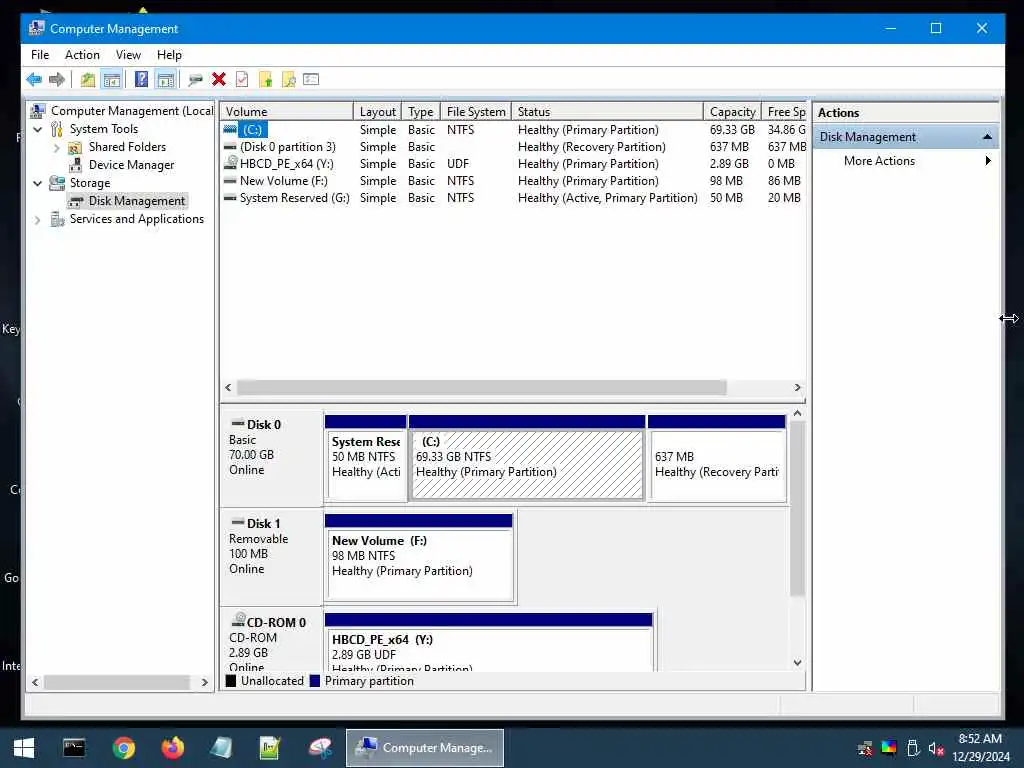The width and height of the screenshot is (1024, 768).
Task: Select the (C:) 69.33 GB partition block
Action: coord(527,458)
